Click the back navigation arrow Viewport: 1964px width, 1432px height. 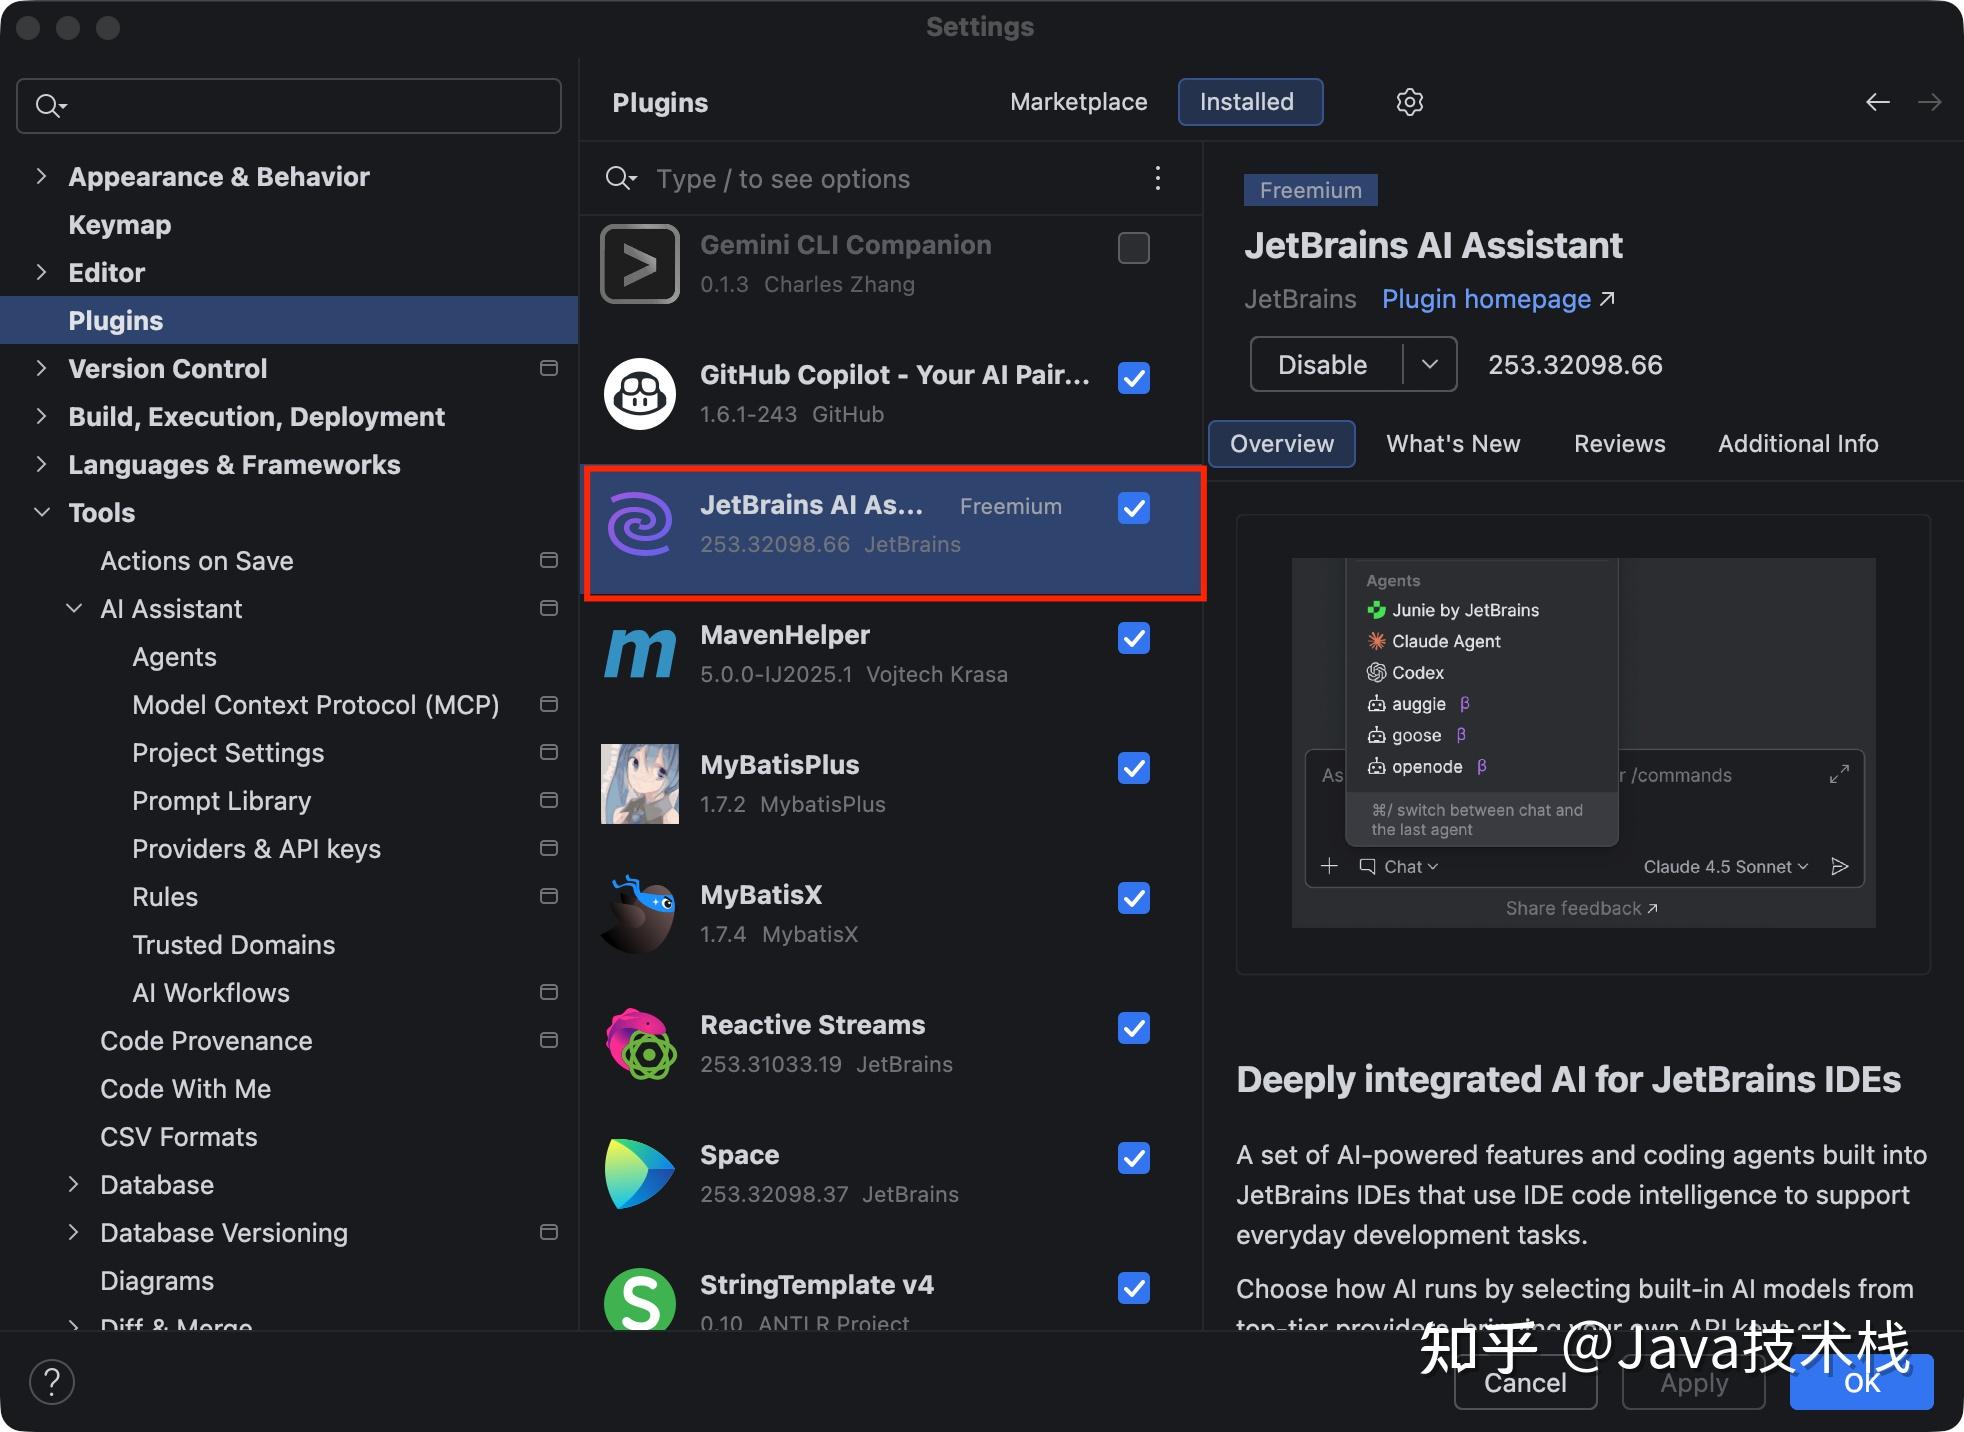pyautogui.click(x=1877, y=102)
